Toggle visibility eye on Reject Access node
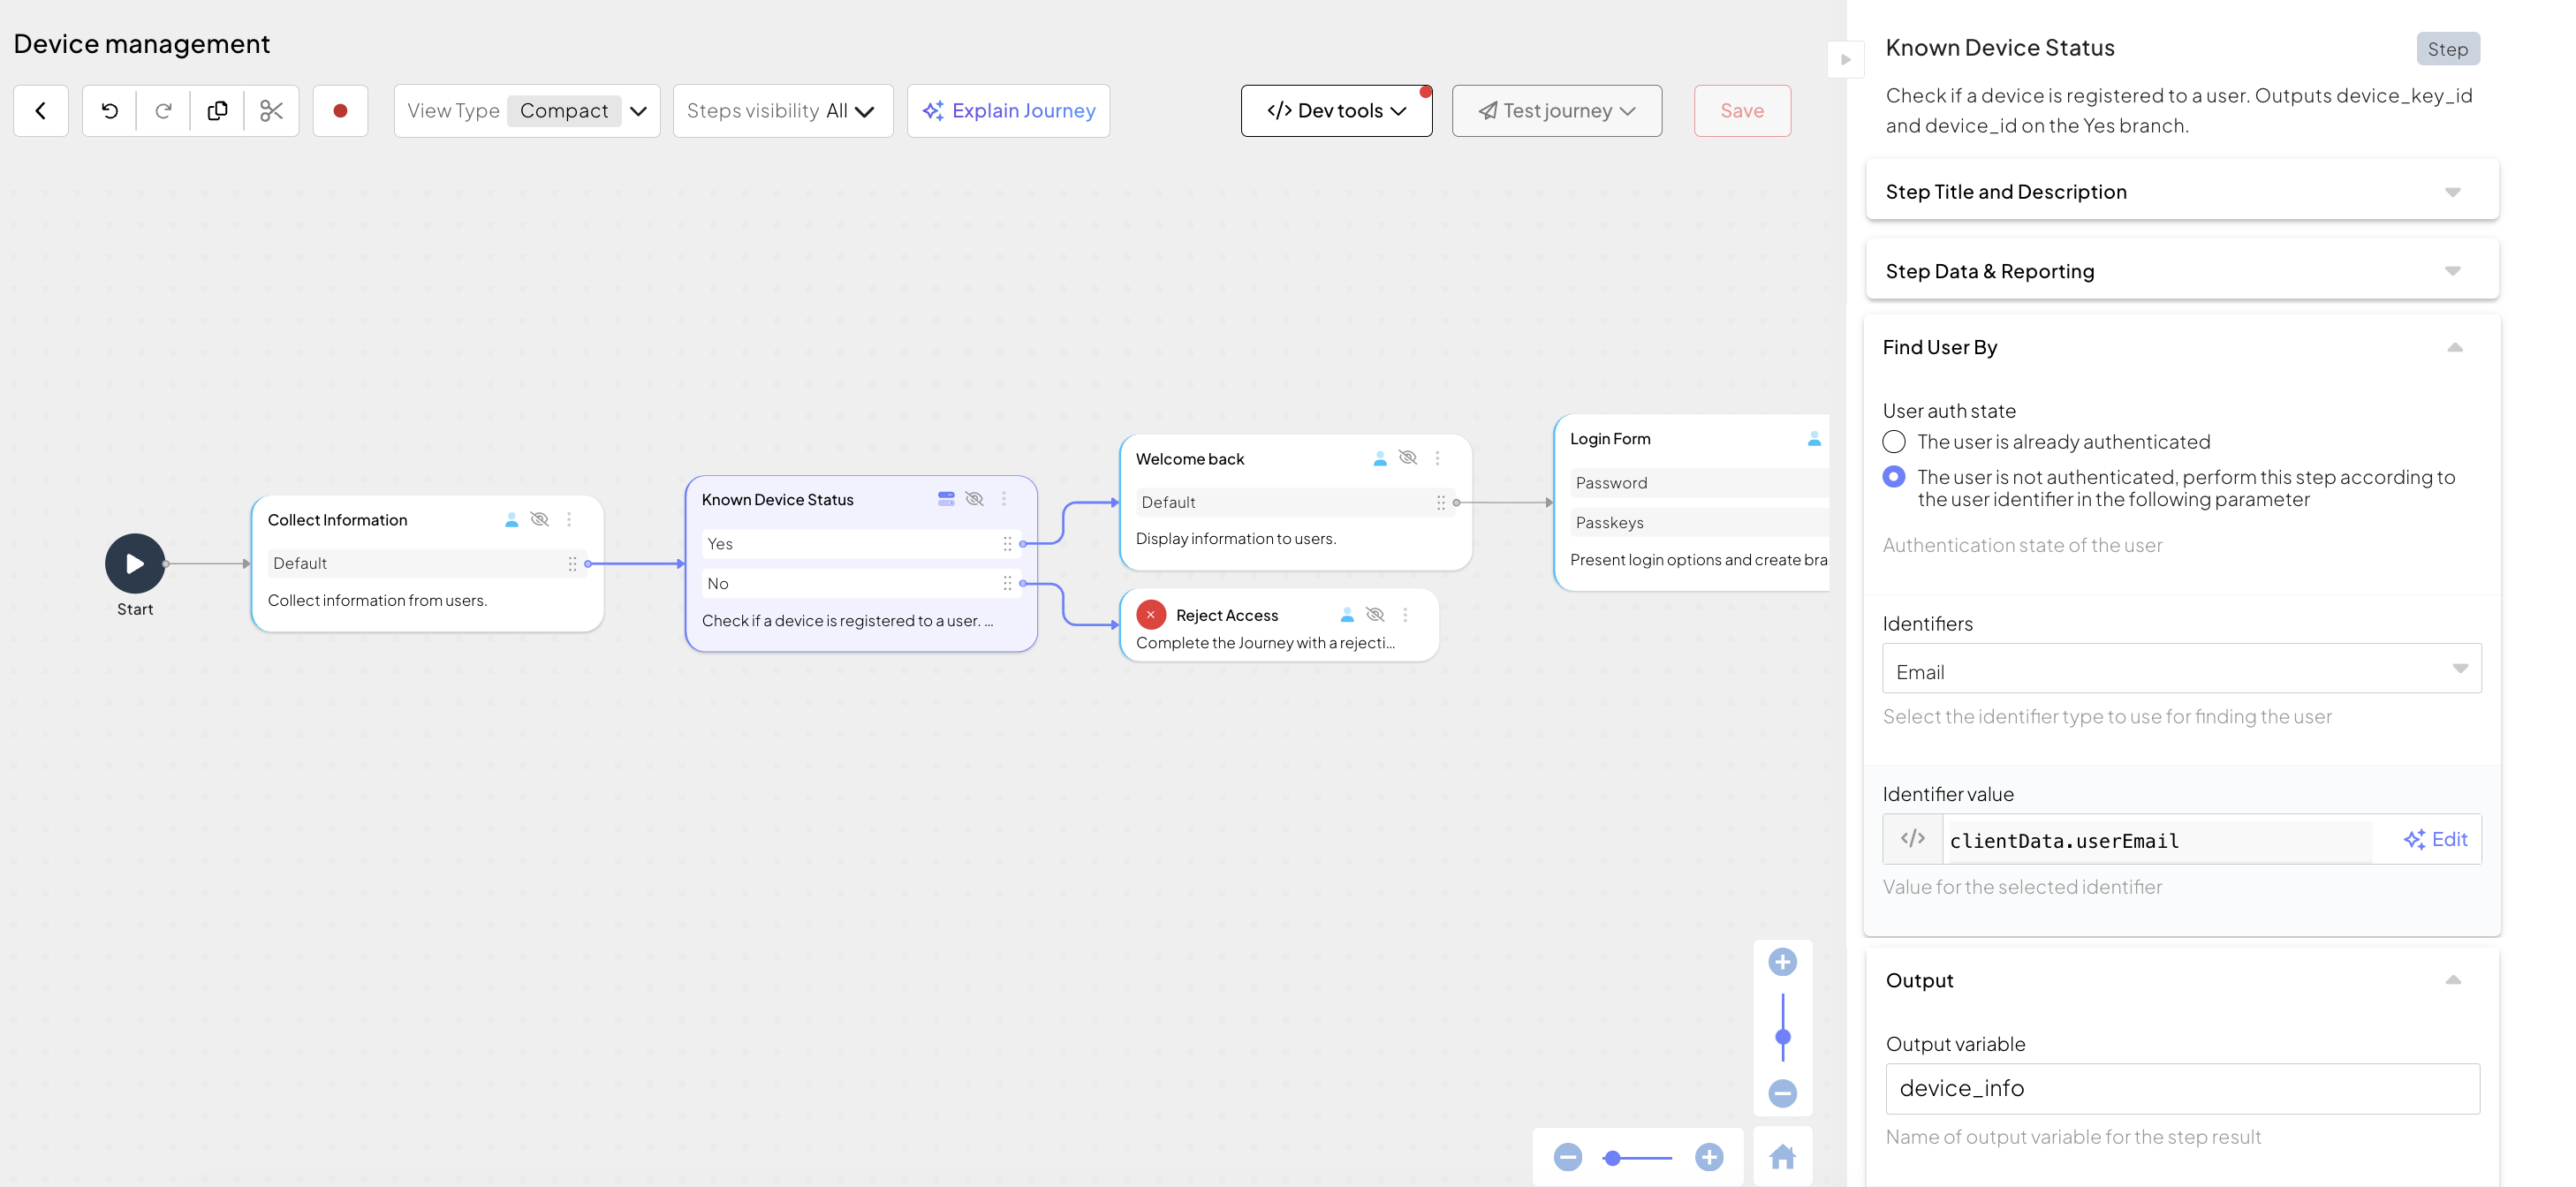The image size is (2576, 1187). point(1376,614)
